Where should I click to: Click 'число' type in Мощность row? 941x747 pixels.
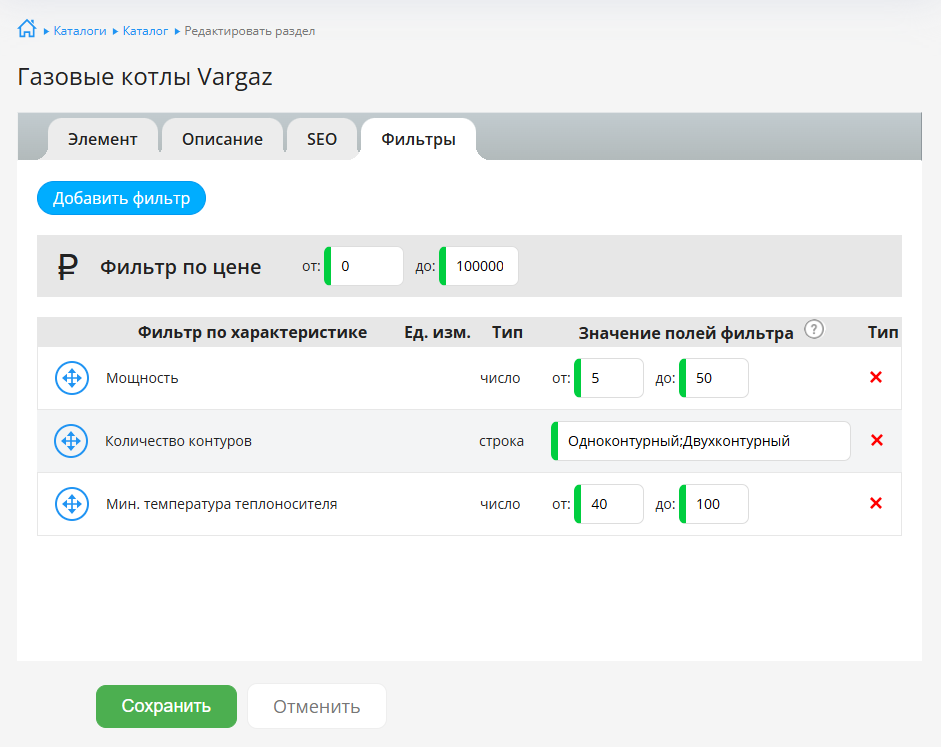(500, 379)
